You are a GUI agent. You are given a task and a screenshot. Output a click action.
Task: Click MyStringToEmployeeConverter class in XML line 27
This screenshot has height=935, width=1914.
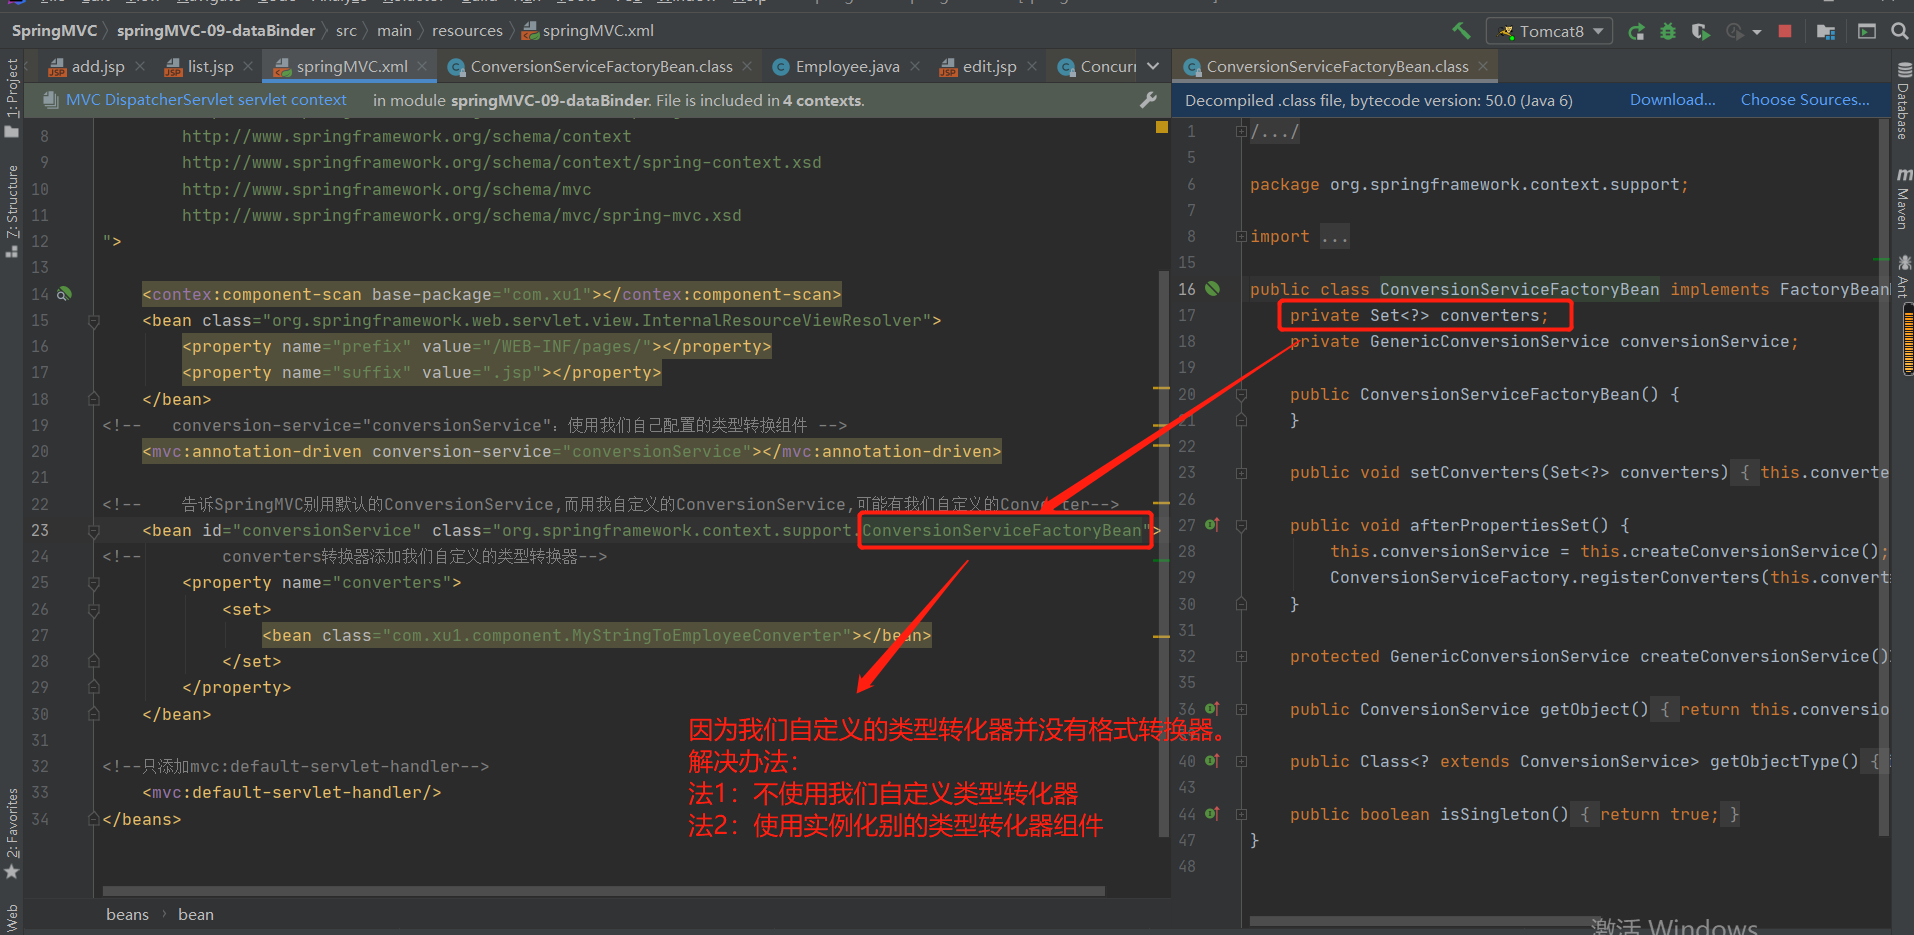coord(706,636)
